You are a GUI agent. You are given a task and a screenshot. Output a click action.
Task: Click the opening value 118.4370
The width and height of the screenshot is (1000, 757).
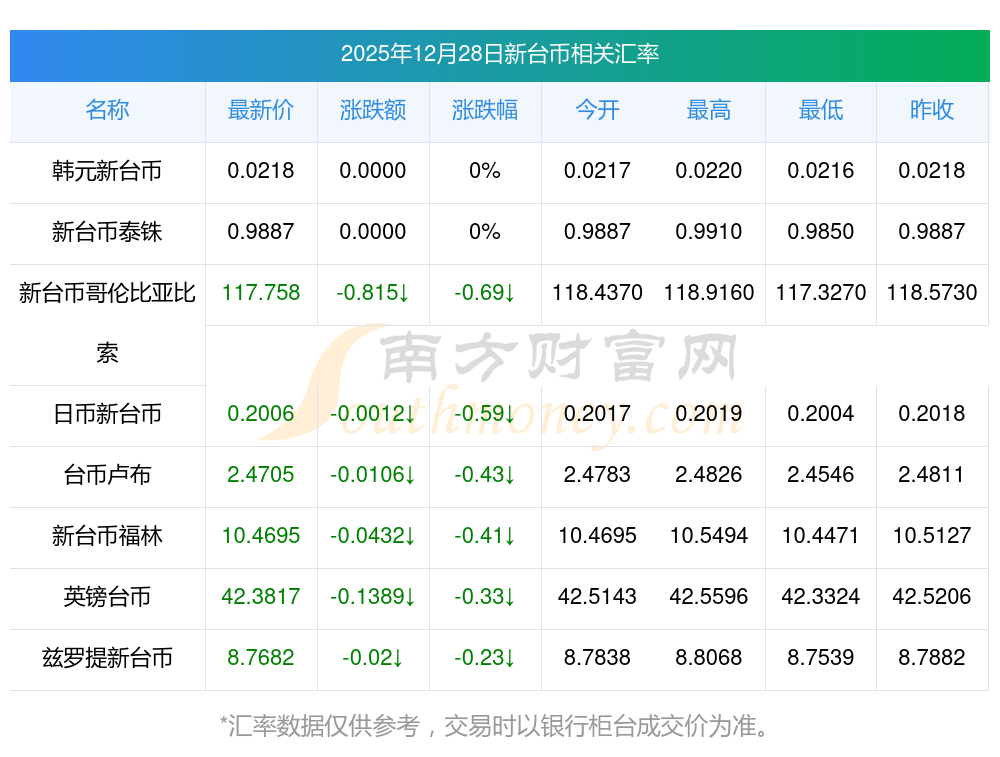click(597, 293)
